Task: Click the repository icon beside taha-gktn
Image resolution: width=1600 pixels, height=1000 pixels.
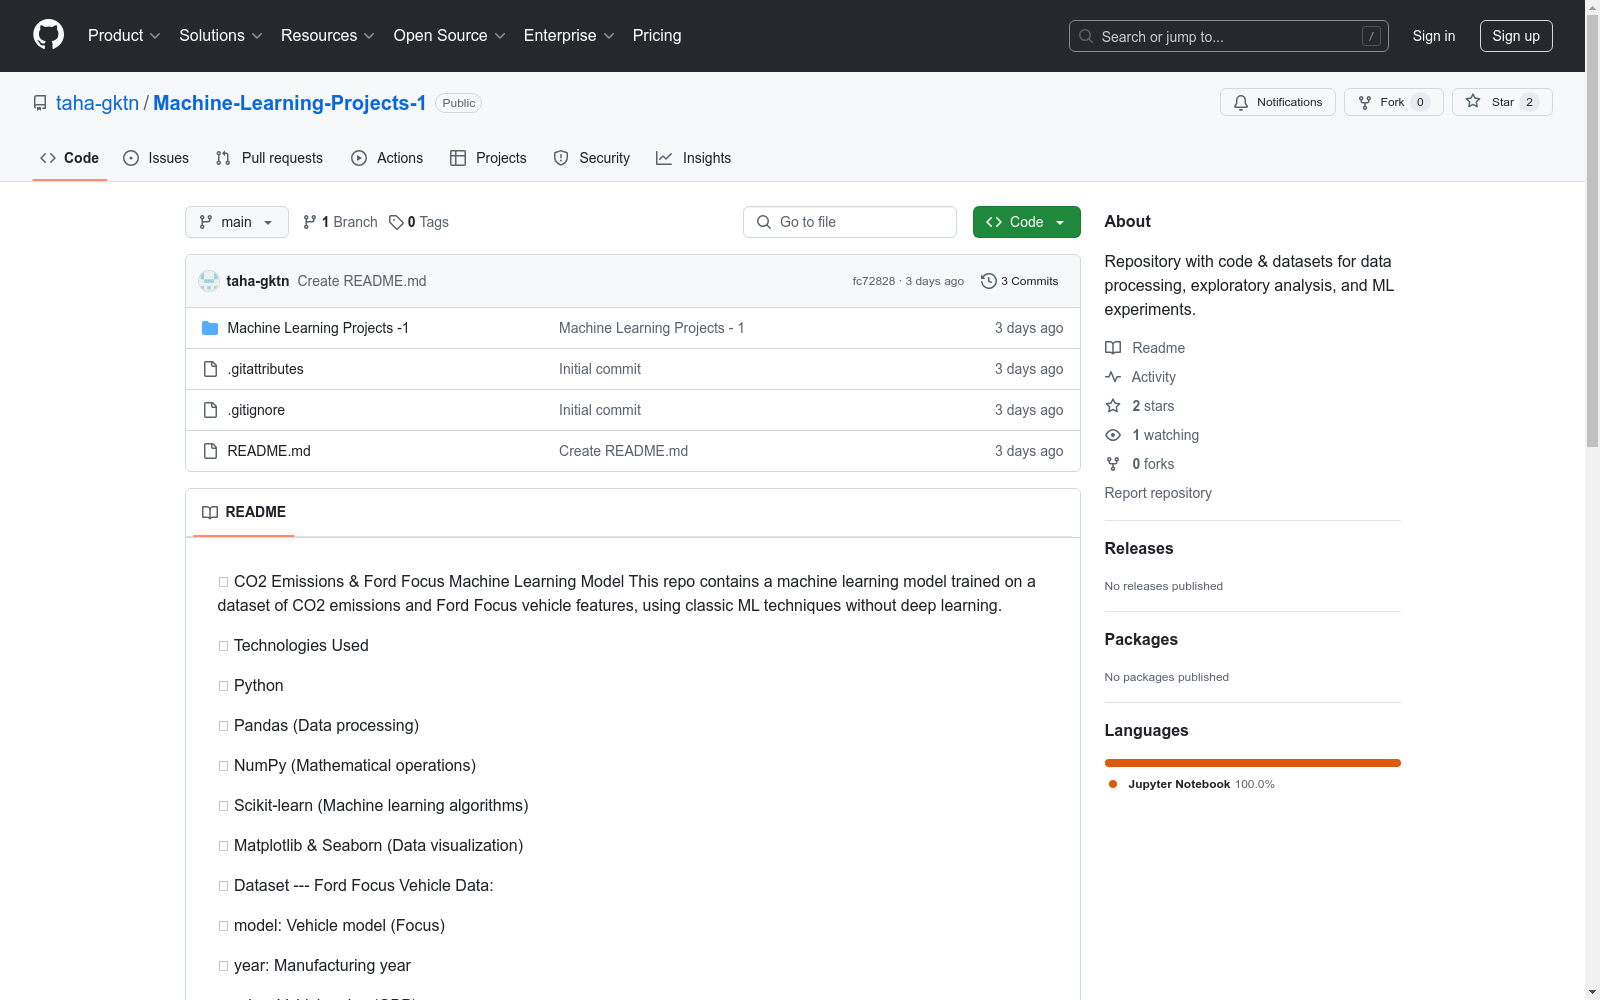Action: [x=40, y=103]
